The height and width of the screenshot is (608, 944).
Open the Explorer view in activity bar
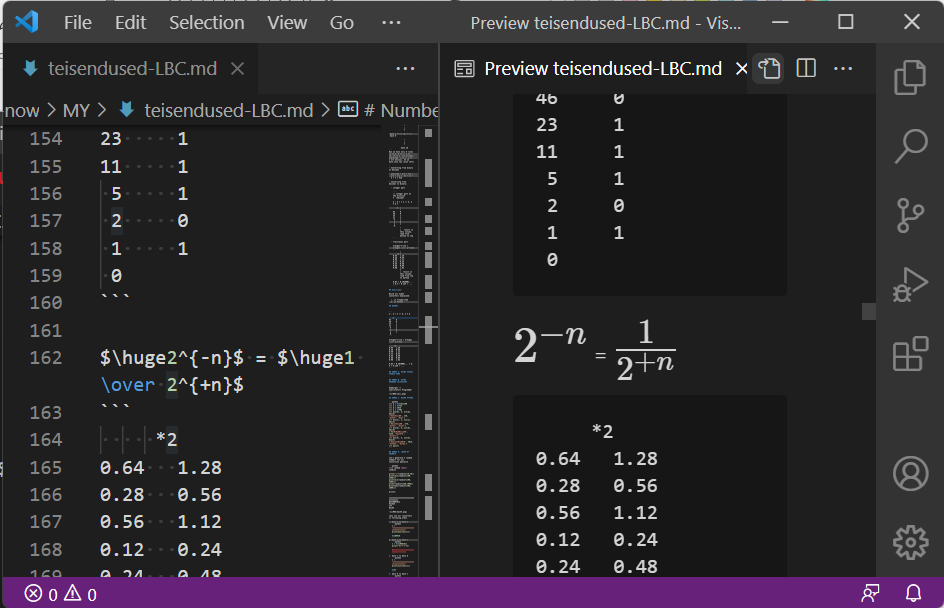[x=910, y=77]
